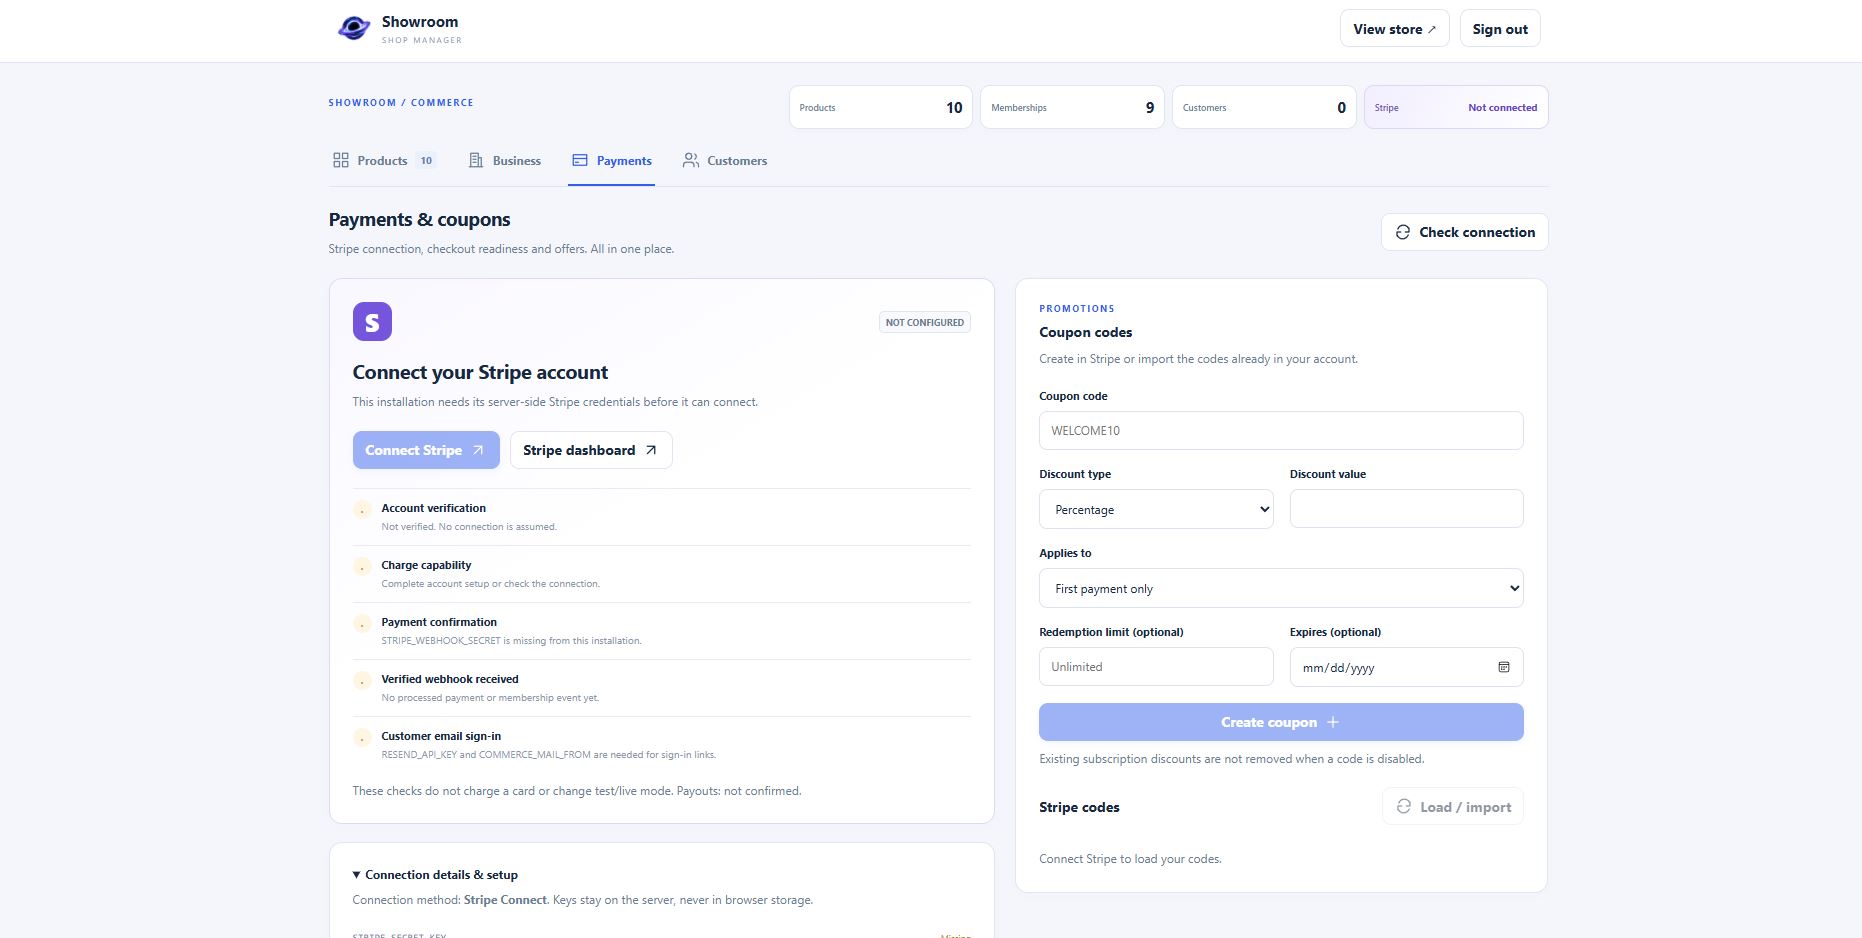Viewport: 1862px width, 938px height.
Task: Click the Showroom planet logo icon
Action: point(354,28)
